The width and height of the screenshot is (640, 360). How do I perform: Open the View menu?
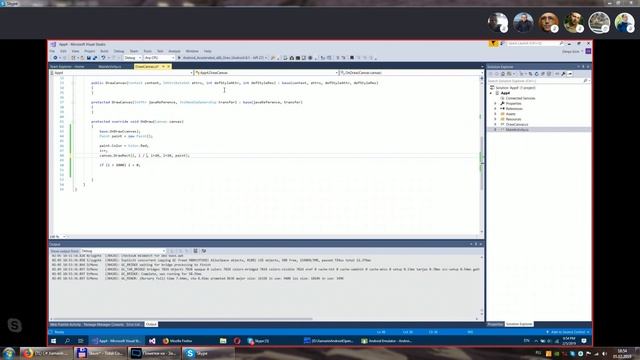75,51
